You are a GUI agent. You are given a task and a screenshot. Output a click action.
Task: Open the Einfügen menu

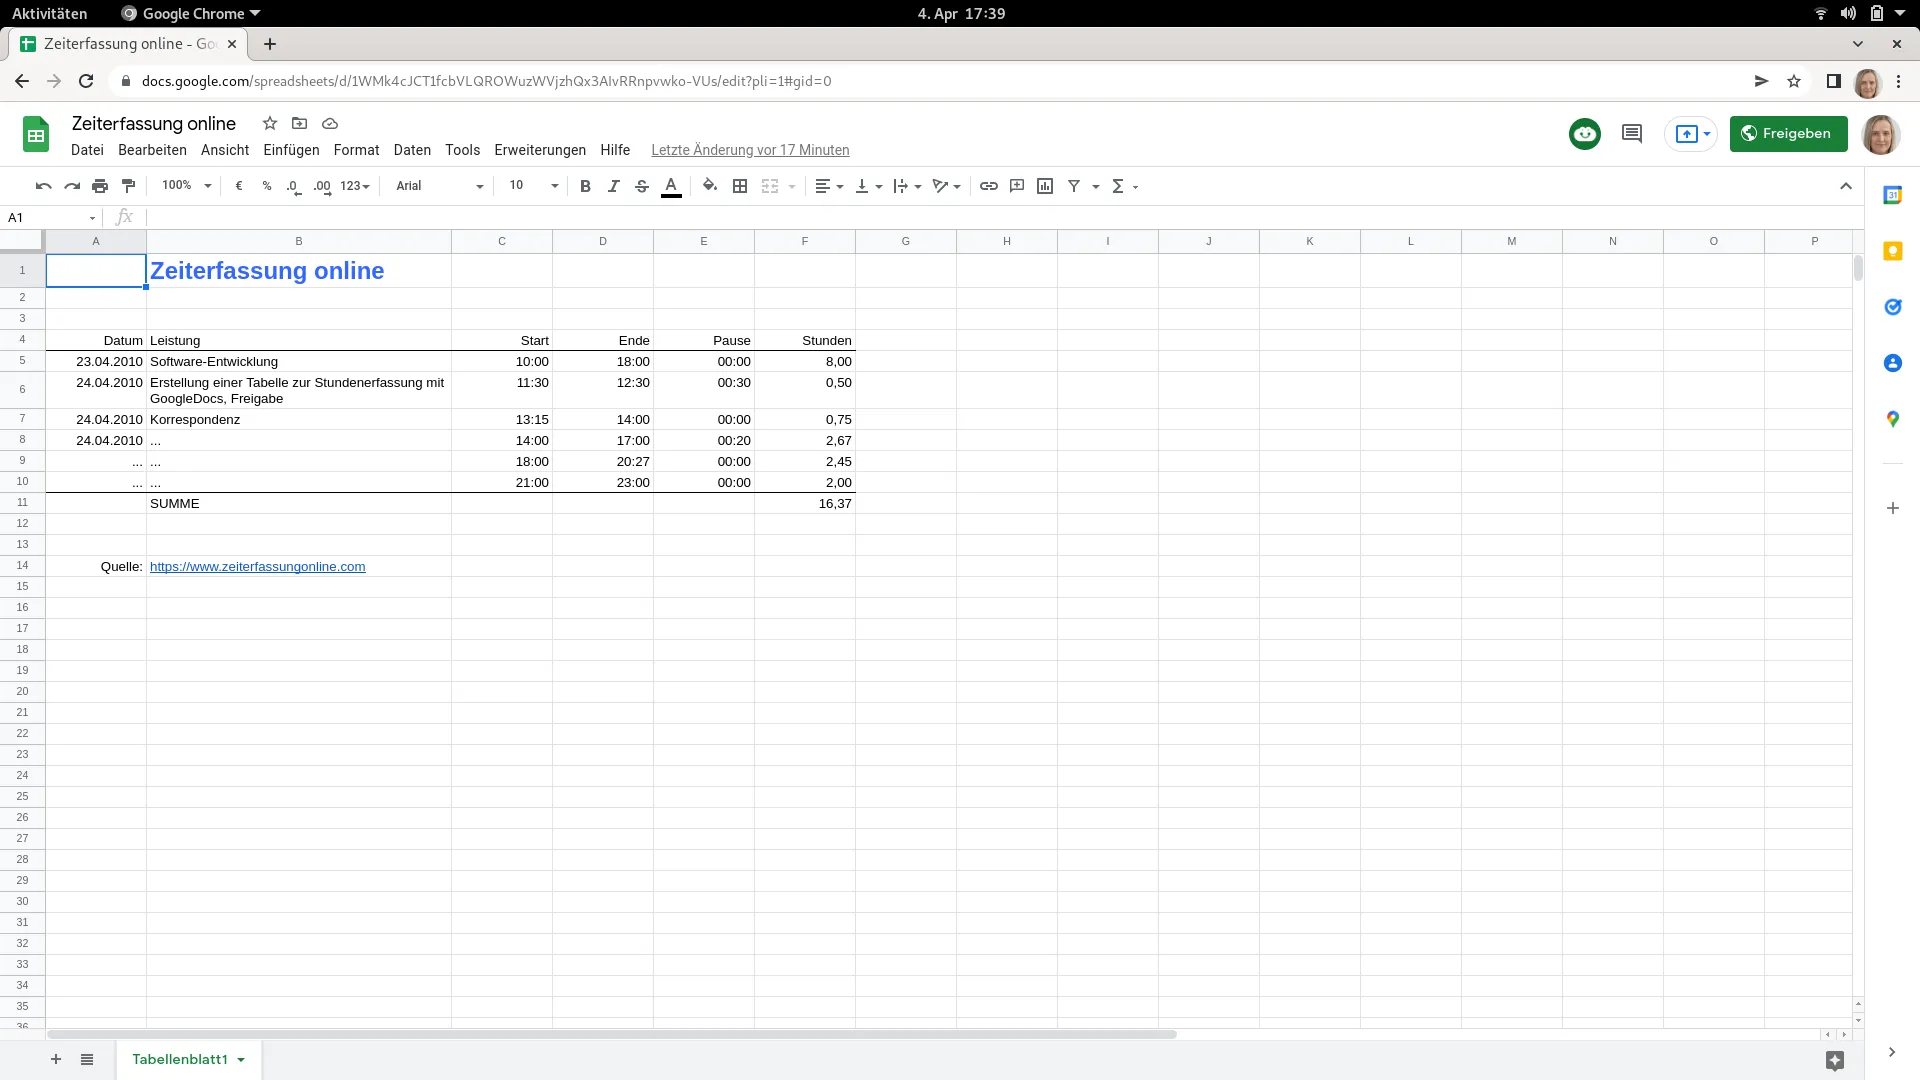[x=291, y=150]
